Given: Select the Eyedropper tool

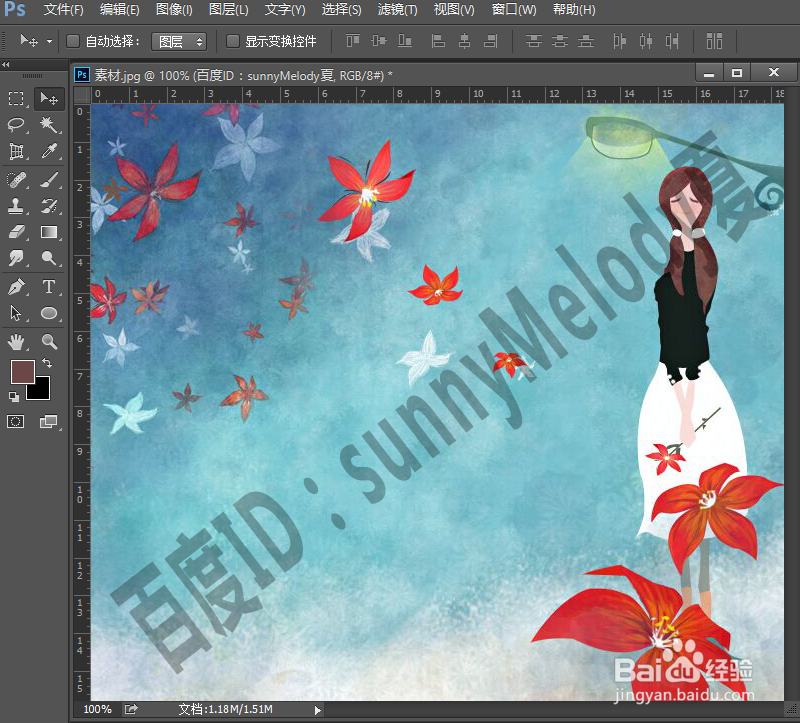Looking at the screenshot, I should click(49, 151).
